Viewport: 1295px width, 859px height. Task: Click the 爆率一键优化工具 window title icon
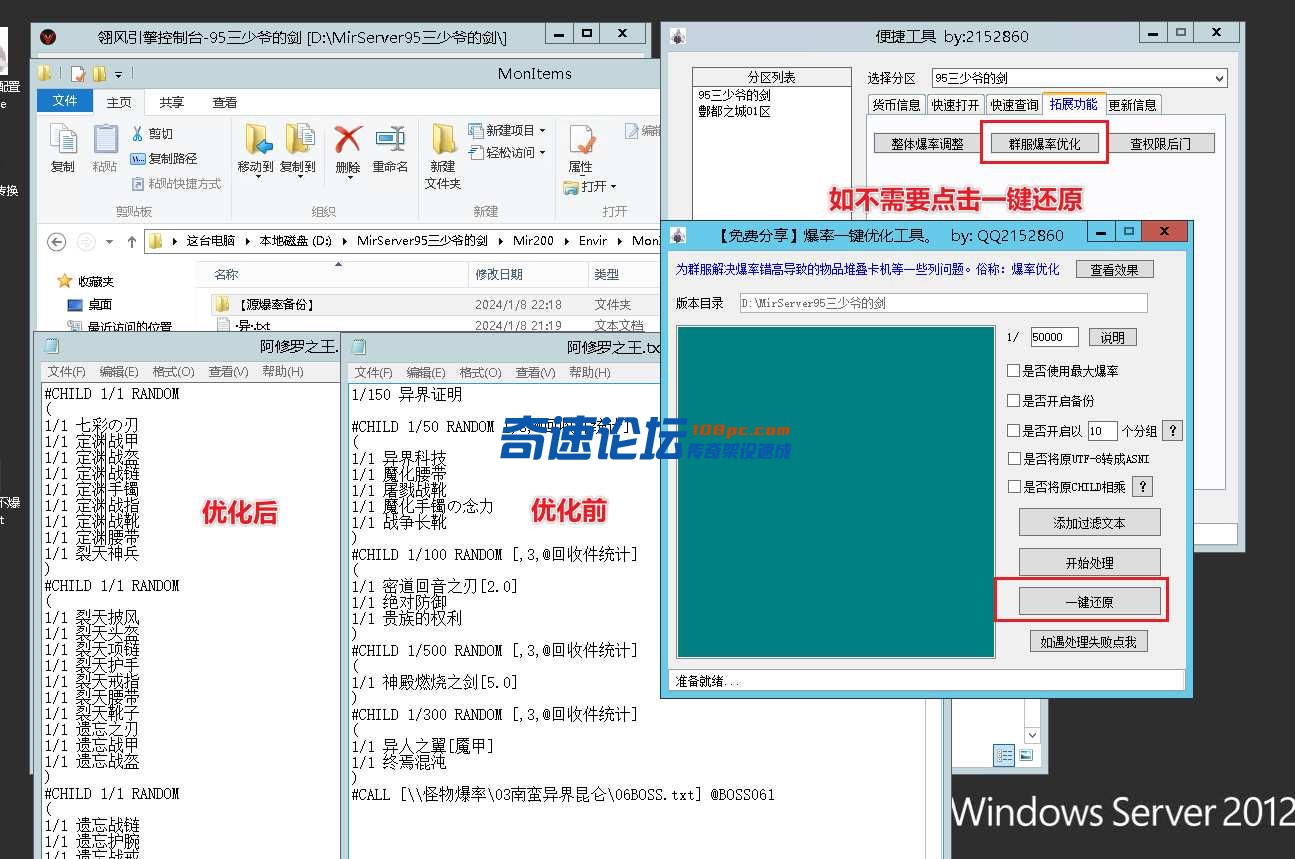[679, 236]
